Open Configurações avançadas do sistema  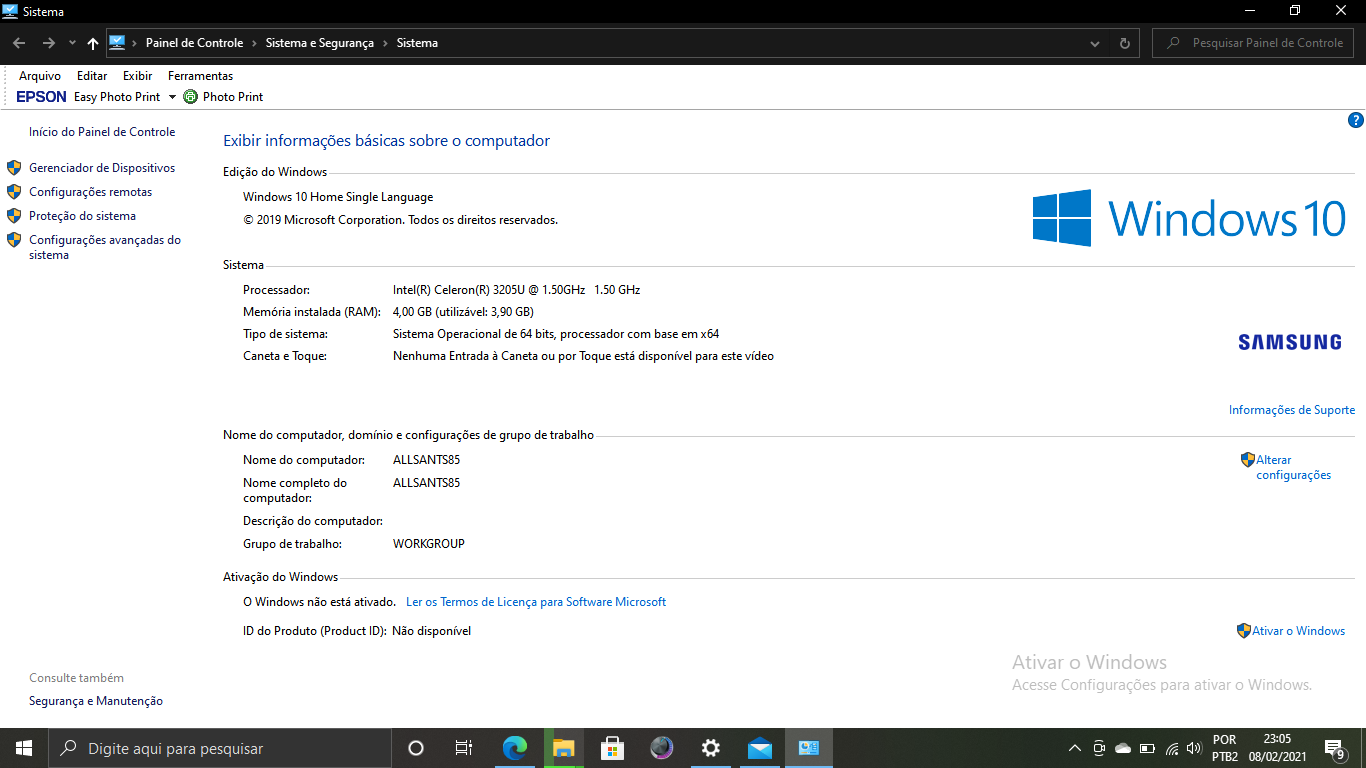click(105, 247)
